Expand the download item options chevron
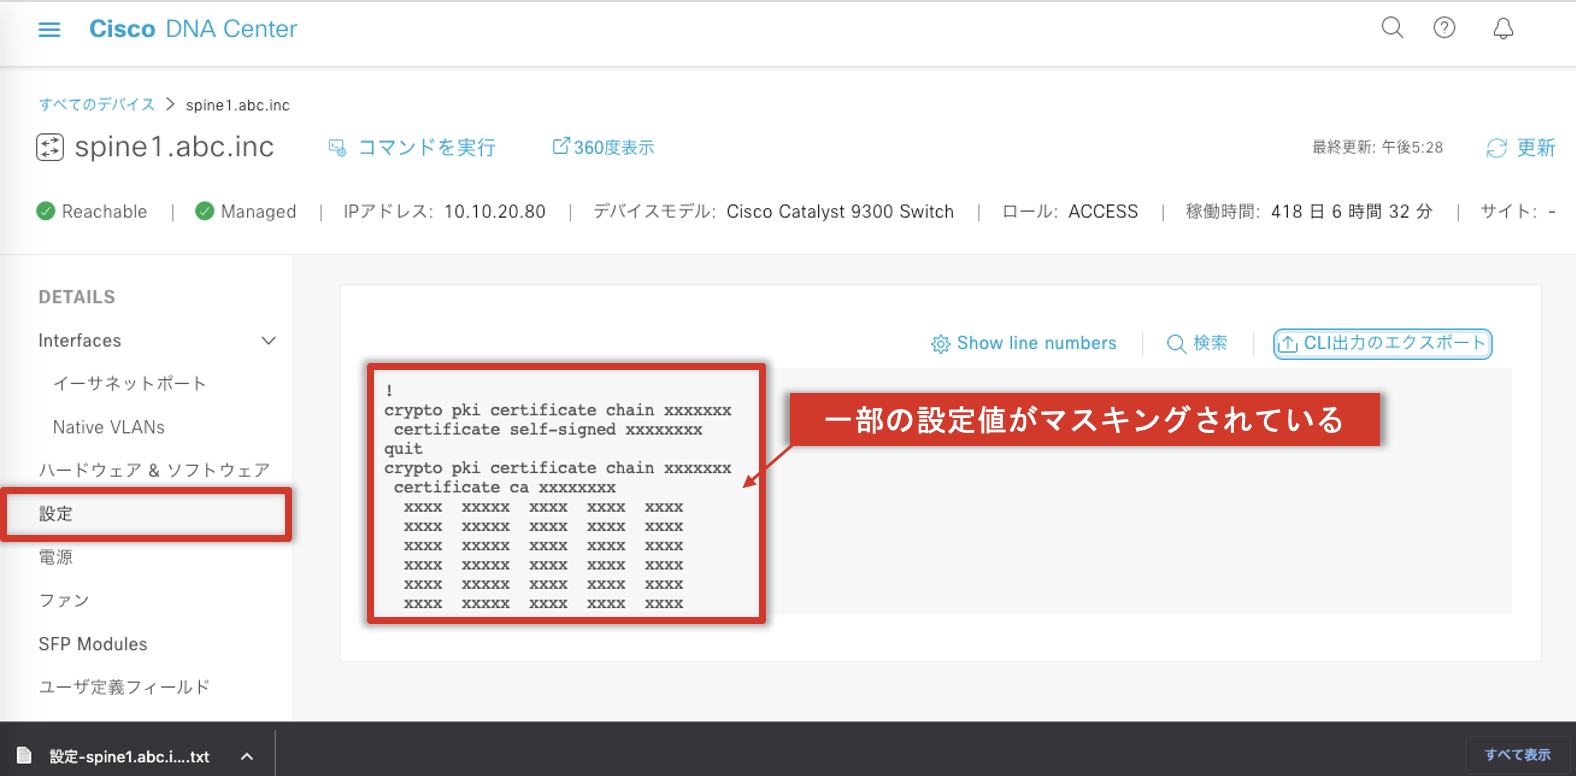This screenshot has height=776, width=1576. [x=247, y=757]
